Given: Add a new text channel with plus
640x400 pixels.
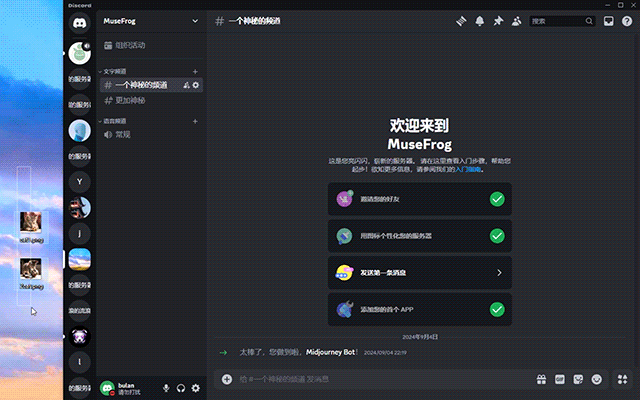Looking at the screenshot, I should tap(195, 71).
